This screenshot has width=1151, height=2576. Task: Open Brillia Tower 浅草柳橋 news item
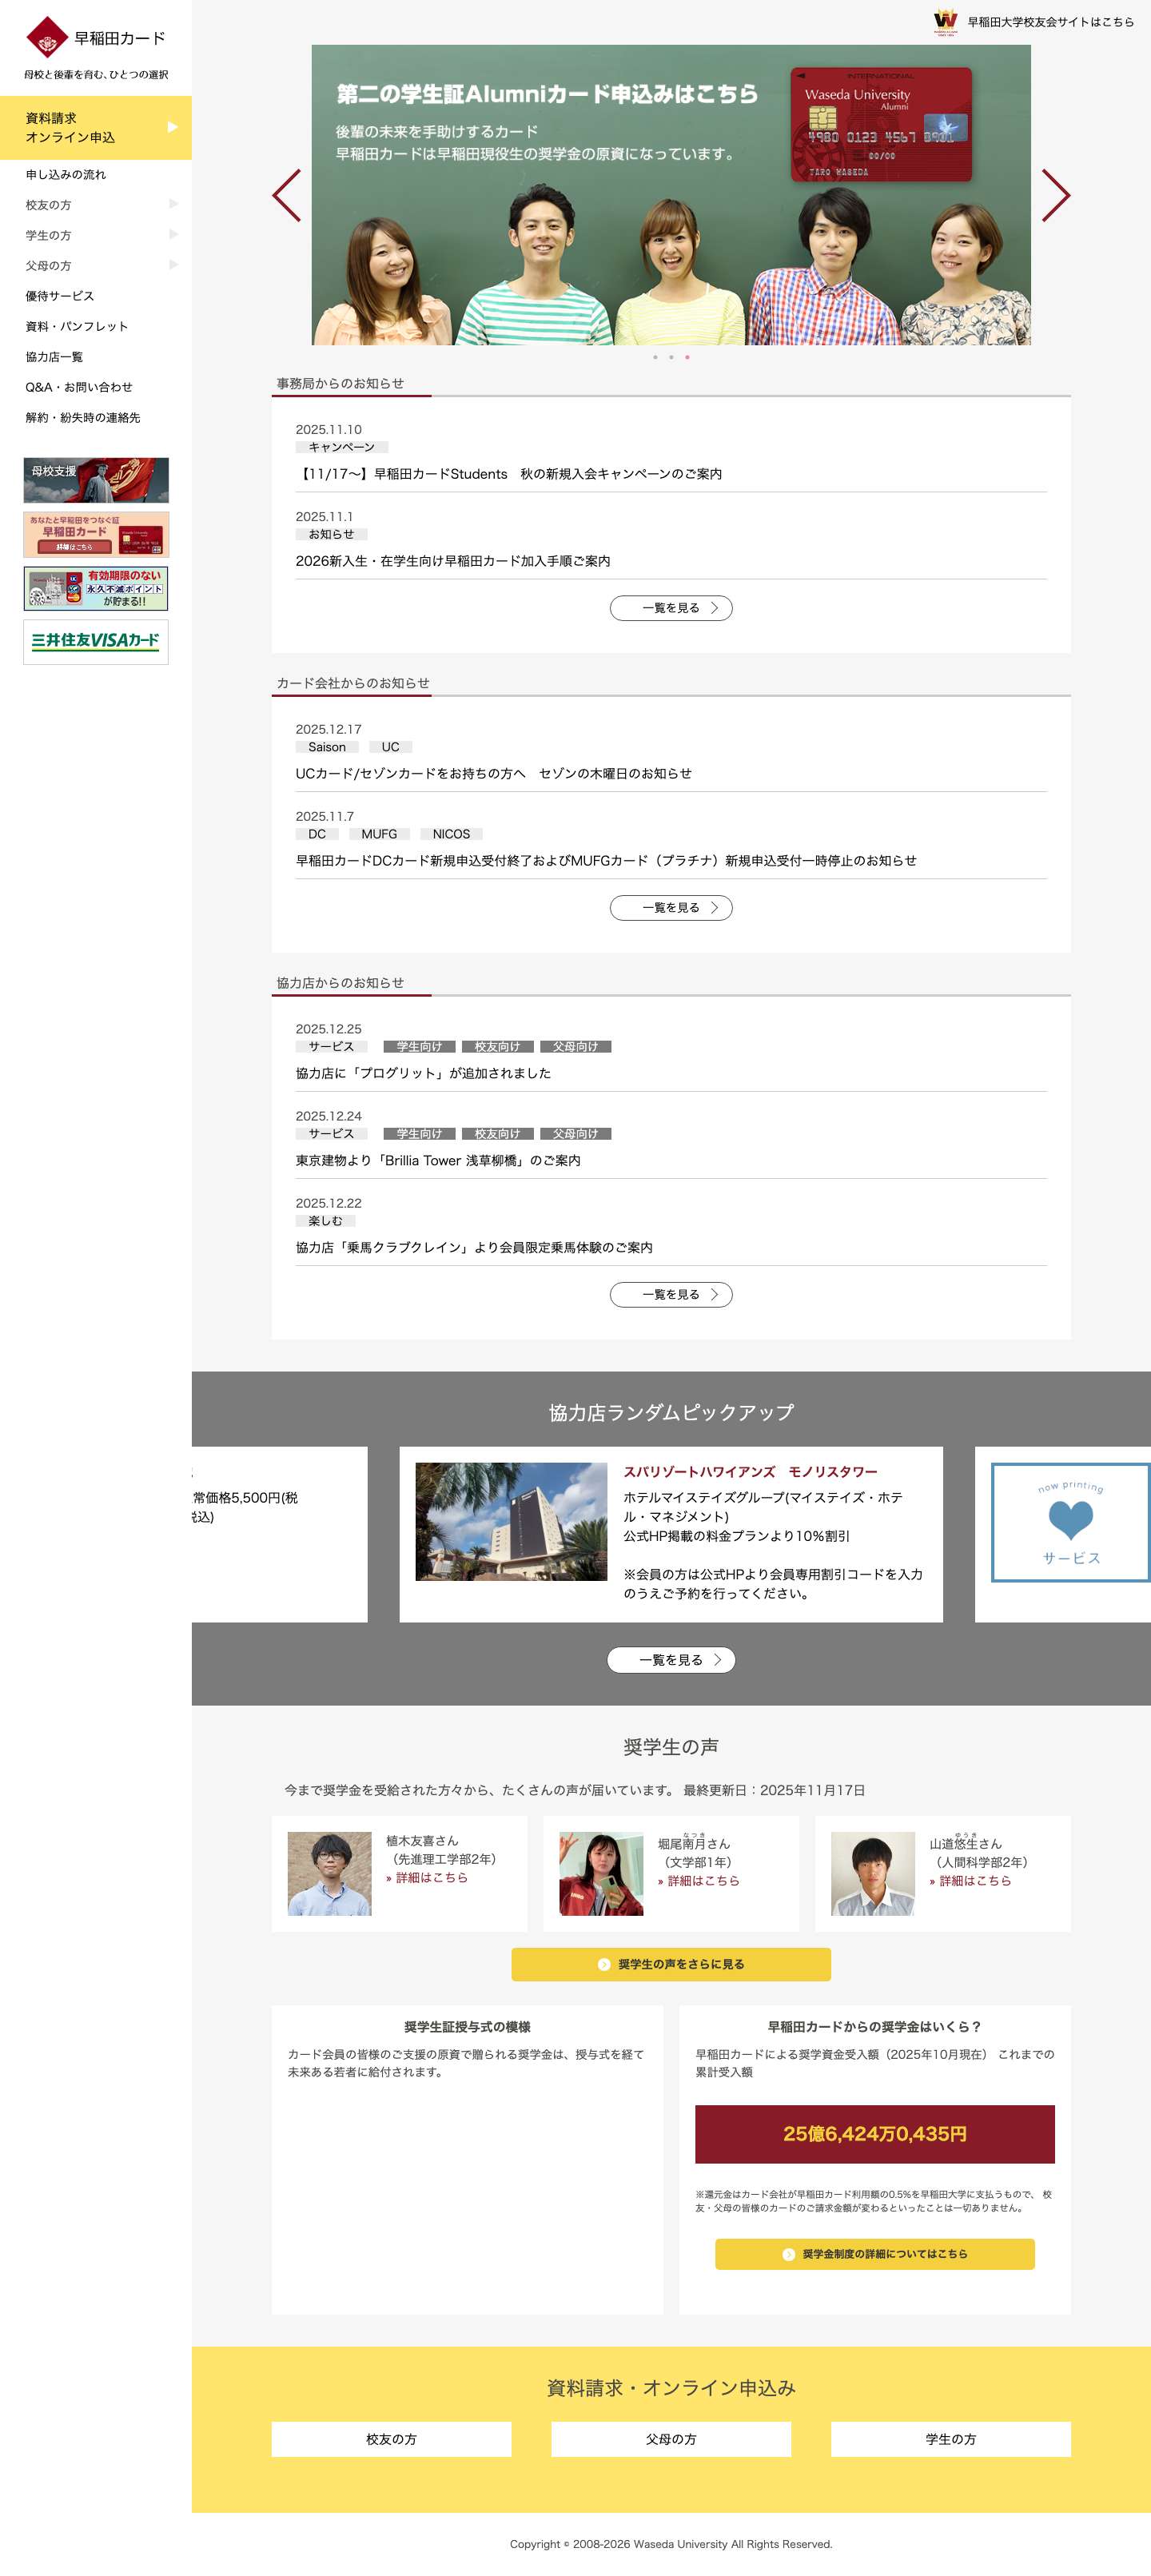click(x=438, y=1160)
